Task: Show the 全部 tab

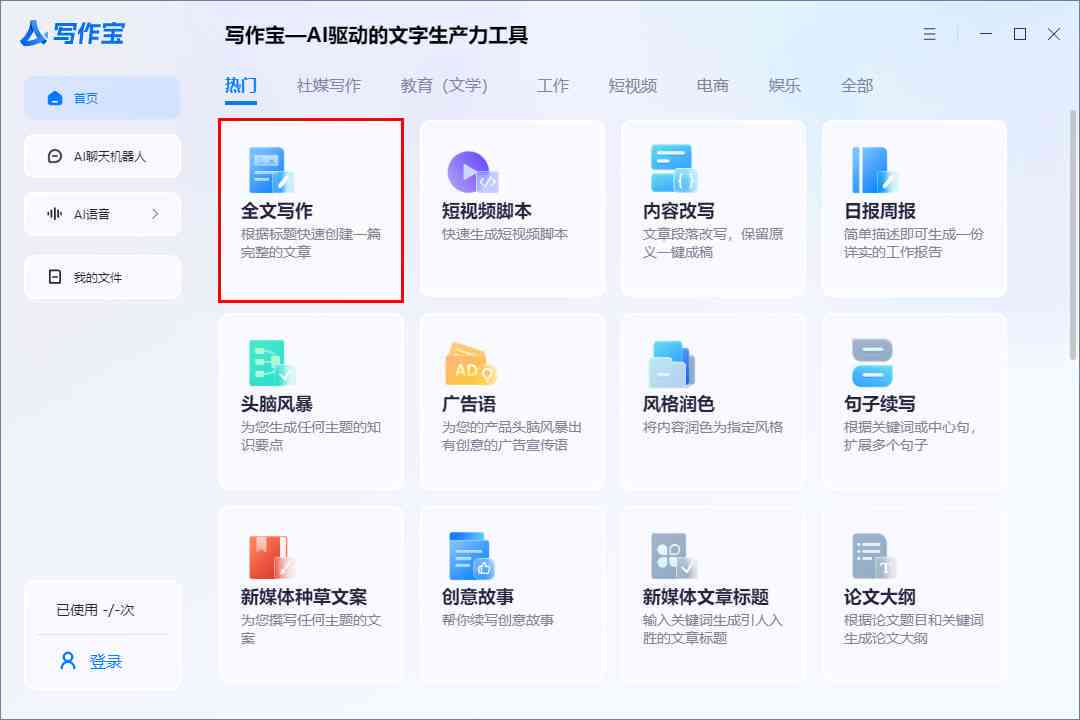Action: point(857,85)
